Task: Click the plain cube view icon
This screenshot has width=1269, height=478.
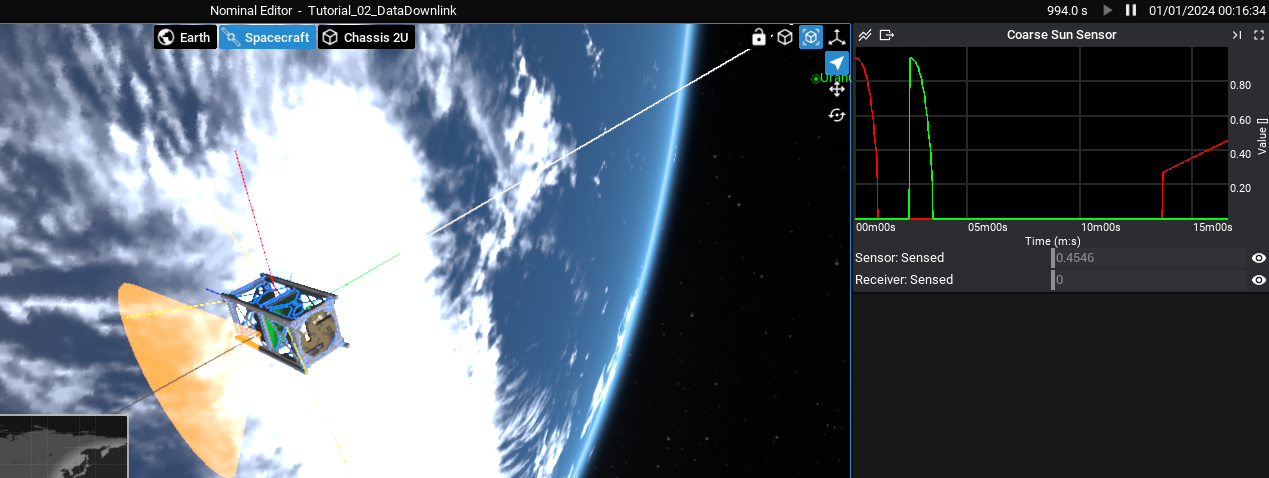Action: pyautogui.click(x=785, y=37)
